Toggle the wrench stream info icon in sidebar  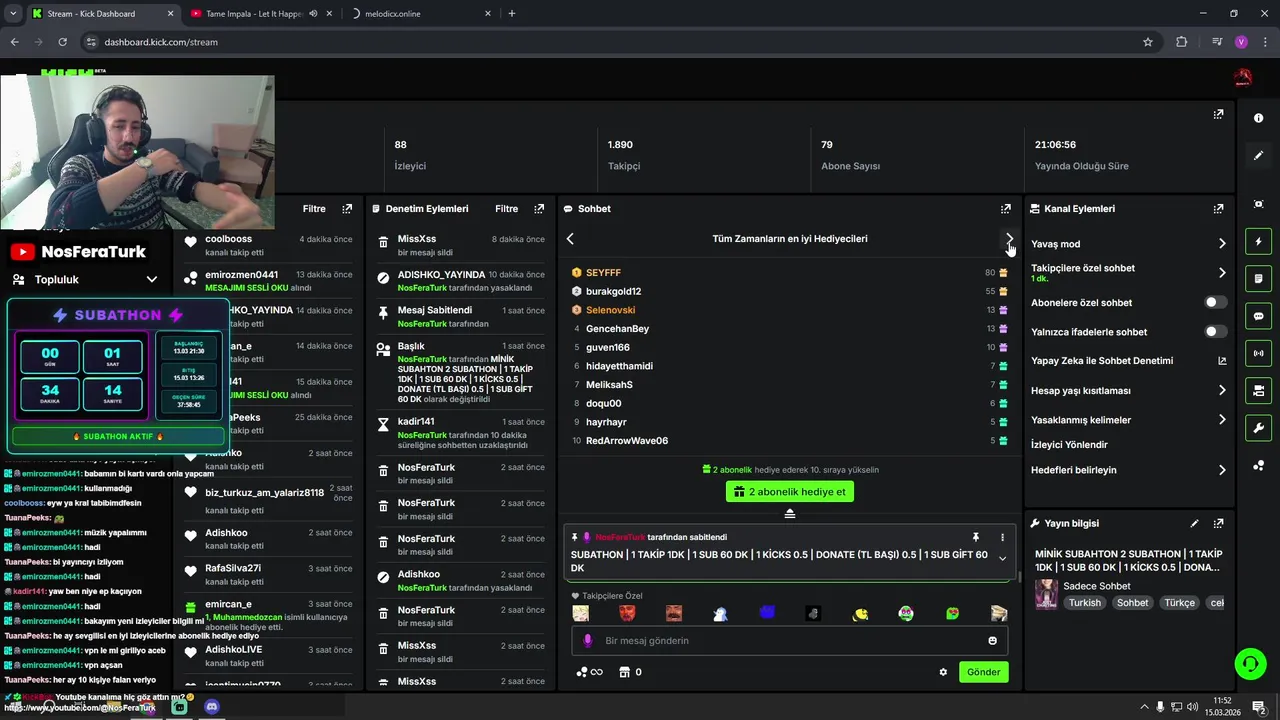click(1258, 428)
